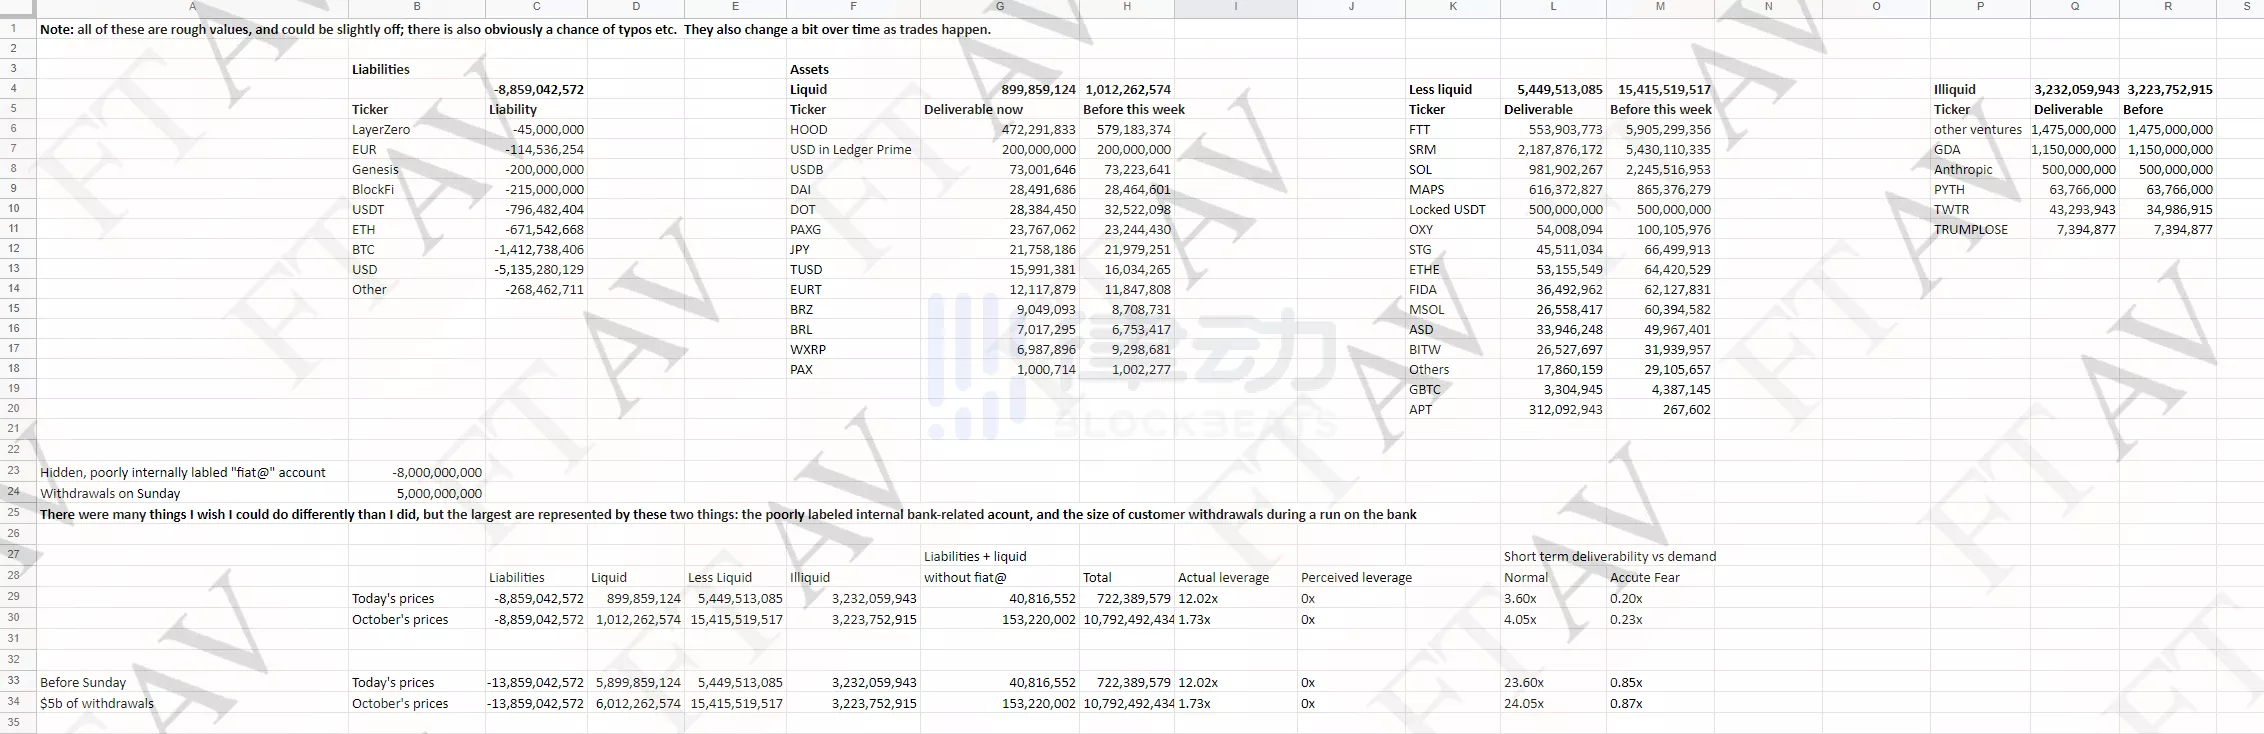The height and width of the screenshot is (734, 2264).
Task: Click the 6,012,262,574 liquid value
Action: (638, 703)
